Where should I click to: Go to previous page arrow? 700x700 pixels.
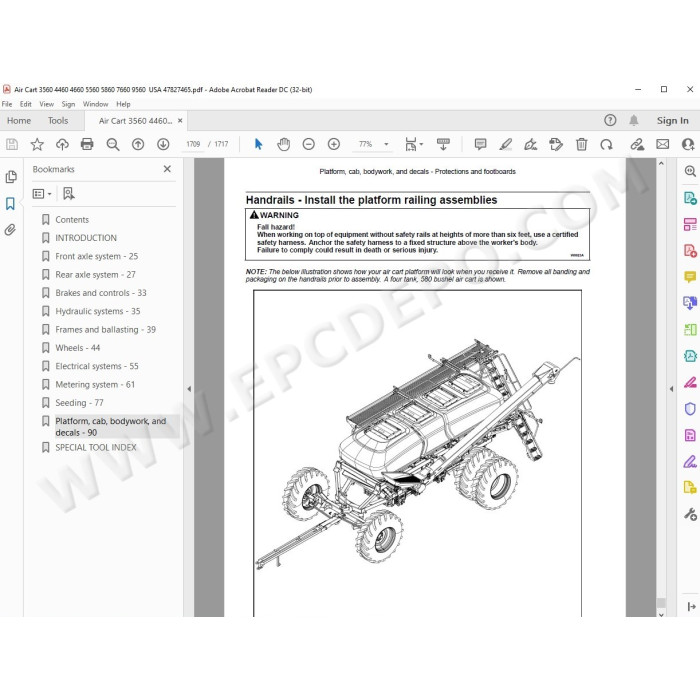[x=138, y=144]
